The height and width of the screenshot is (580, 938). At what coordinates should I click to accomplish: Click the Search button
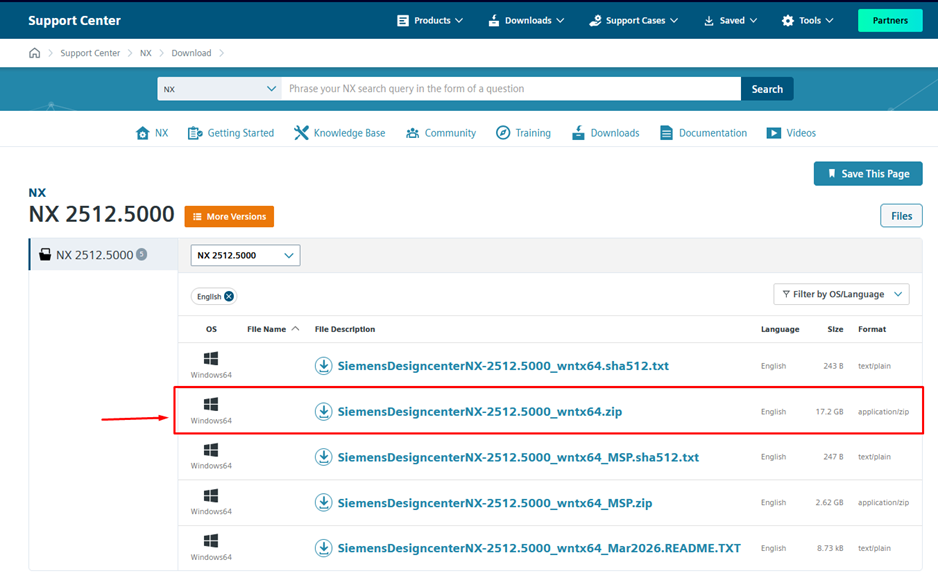766,89
